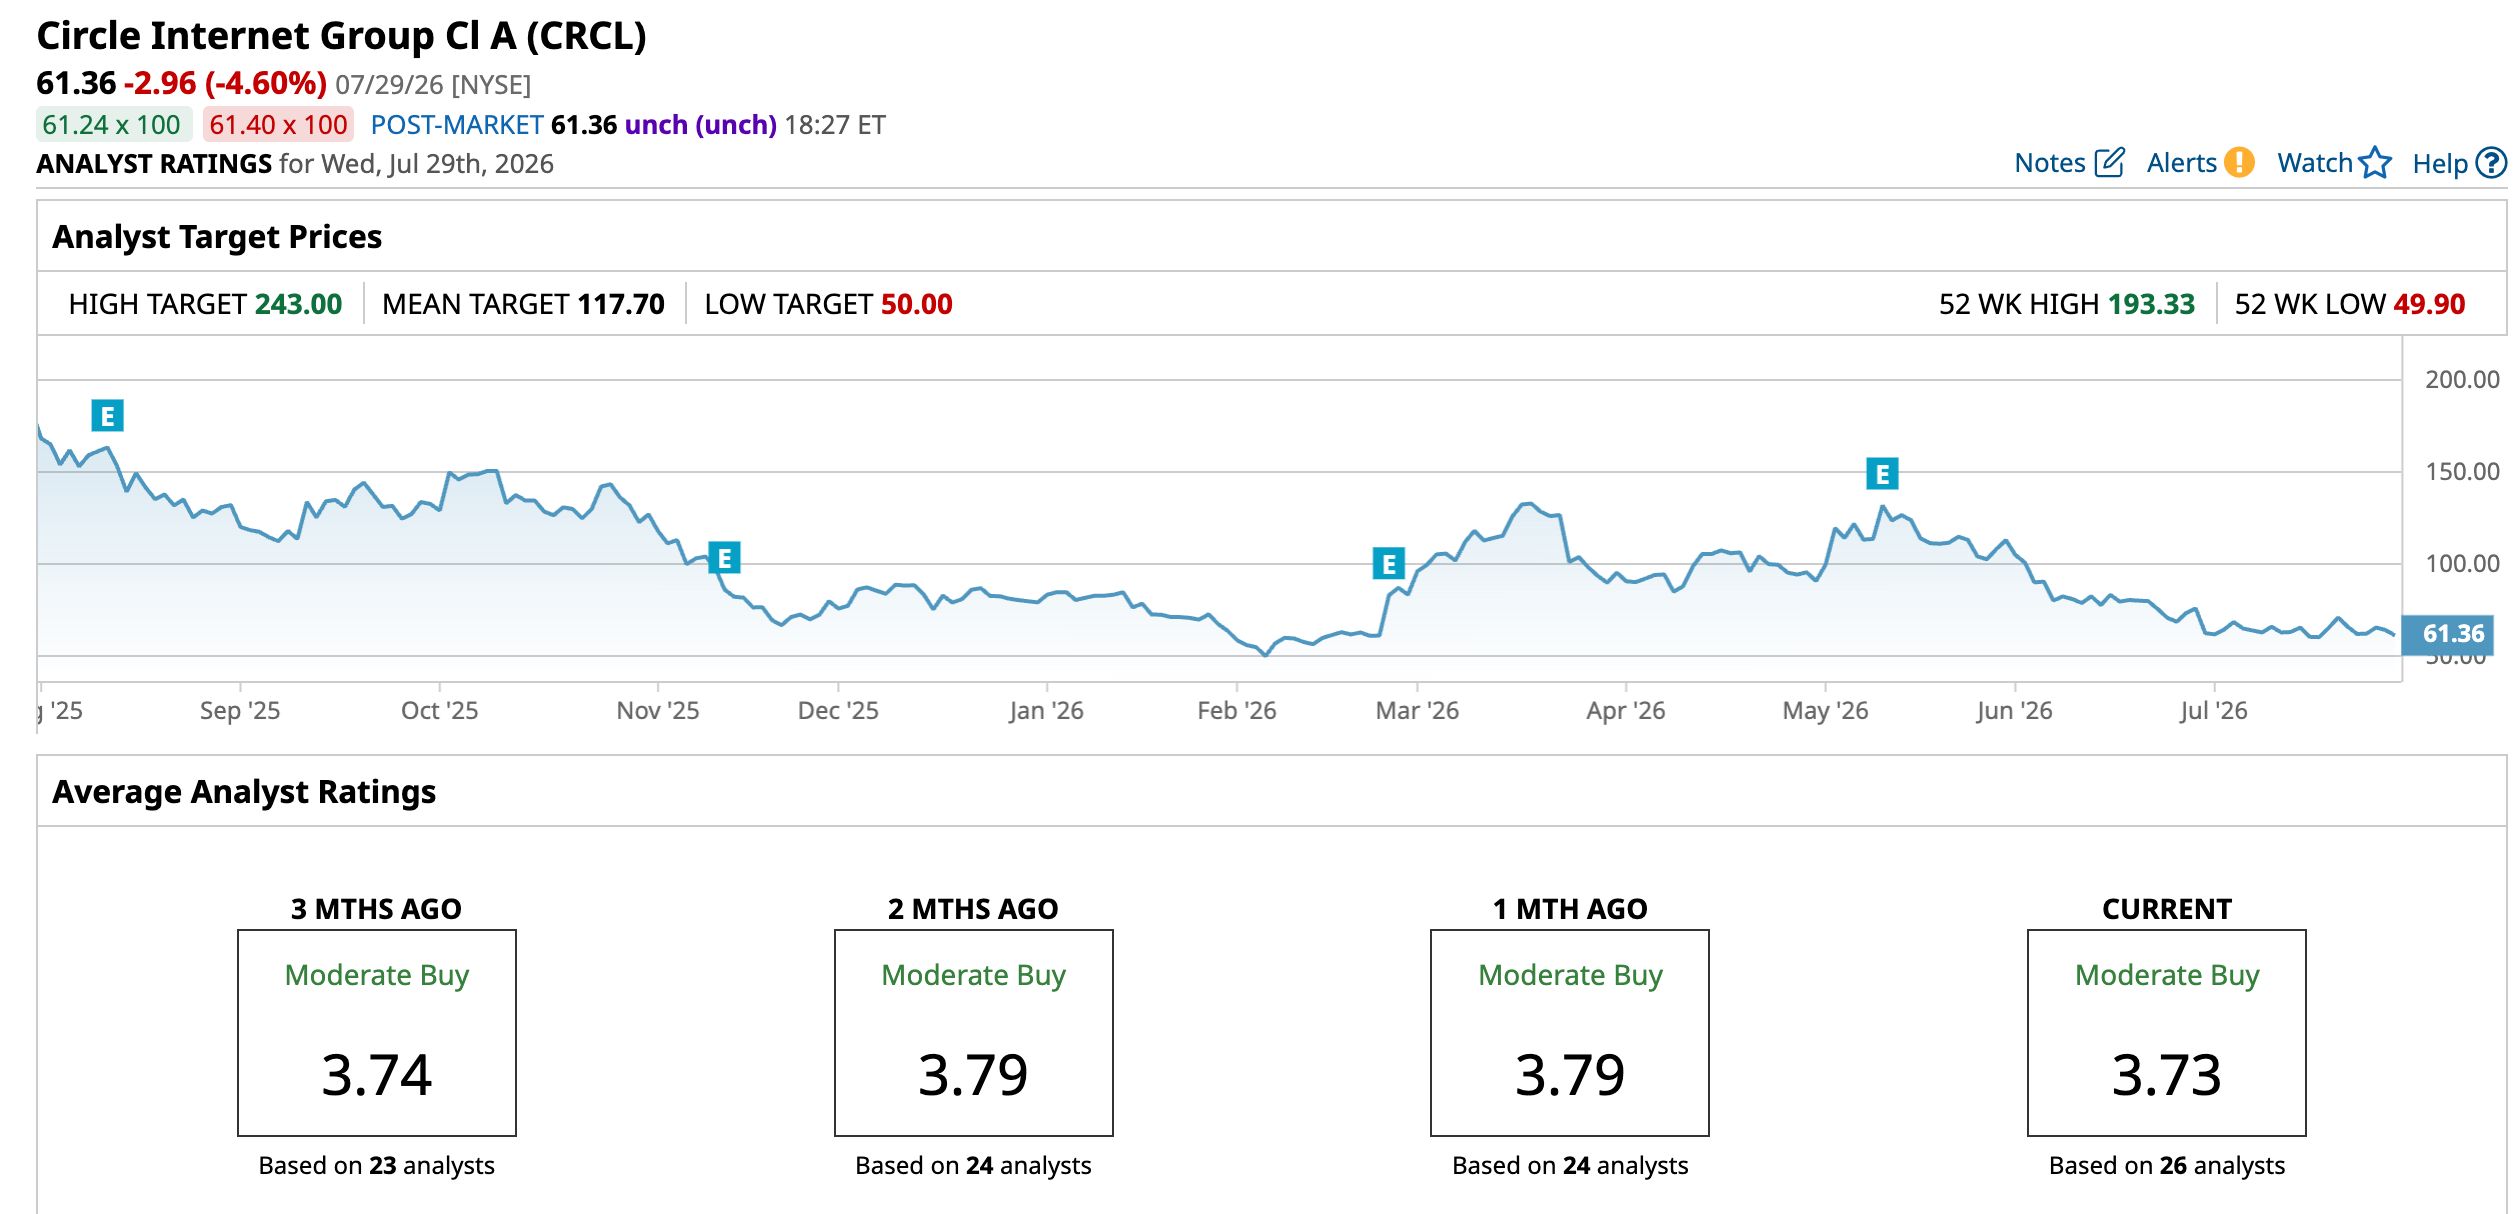Click the Jul '26 x-axis label

pos(2214,711)
